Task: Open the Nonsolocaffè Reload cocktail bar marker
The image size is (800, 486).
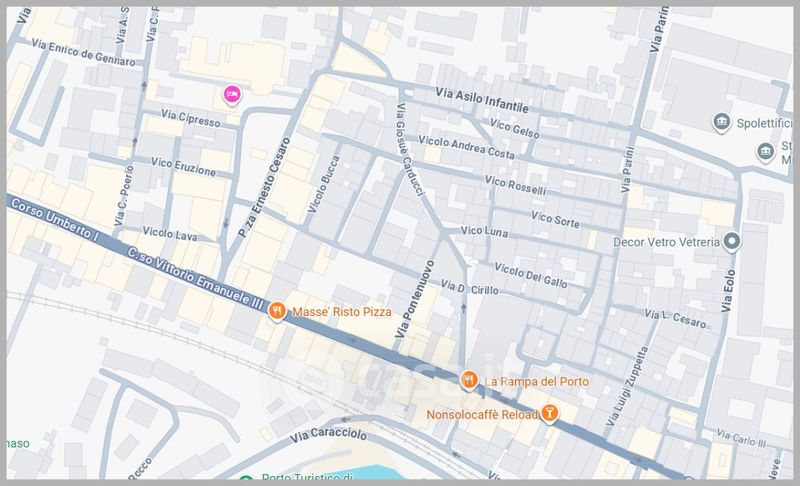Action: click(549, 413)
